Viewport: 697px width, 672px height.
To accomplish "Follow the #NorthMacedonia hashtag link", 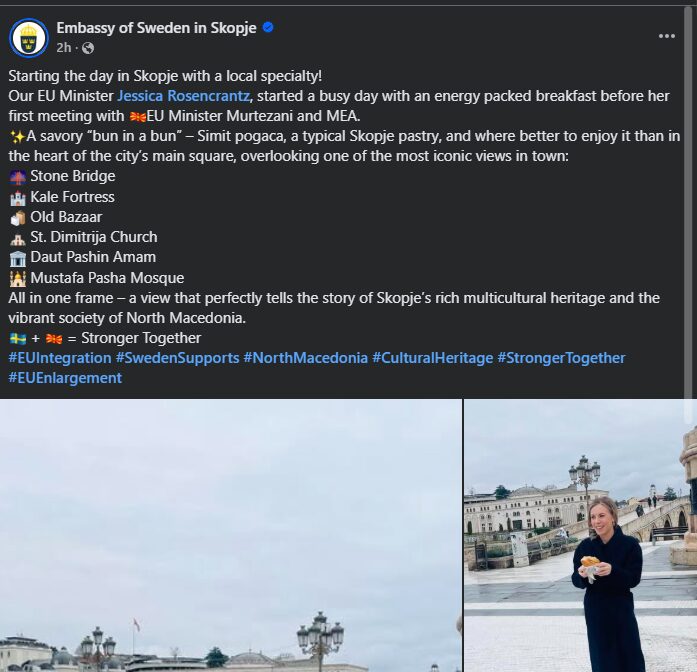I will 305,358.
